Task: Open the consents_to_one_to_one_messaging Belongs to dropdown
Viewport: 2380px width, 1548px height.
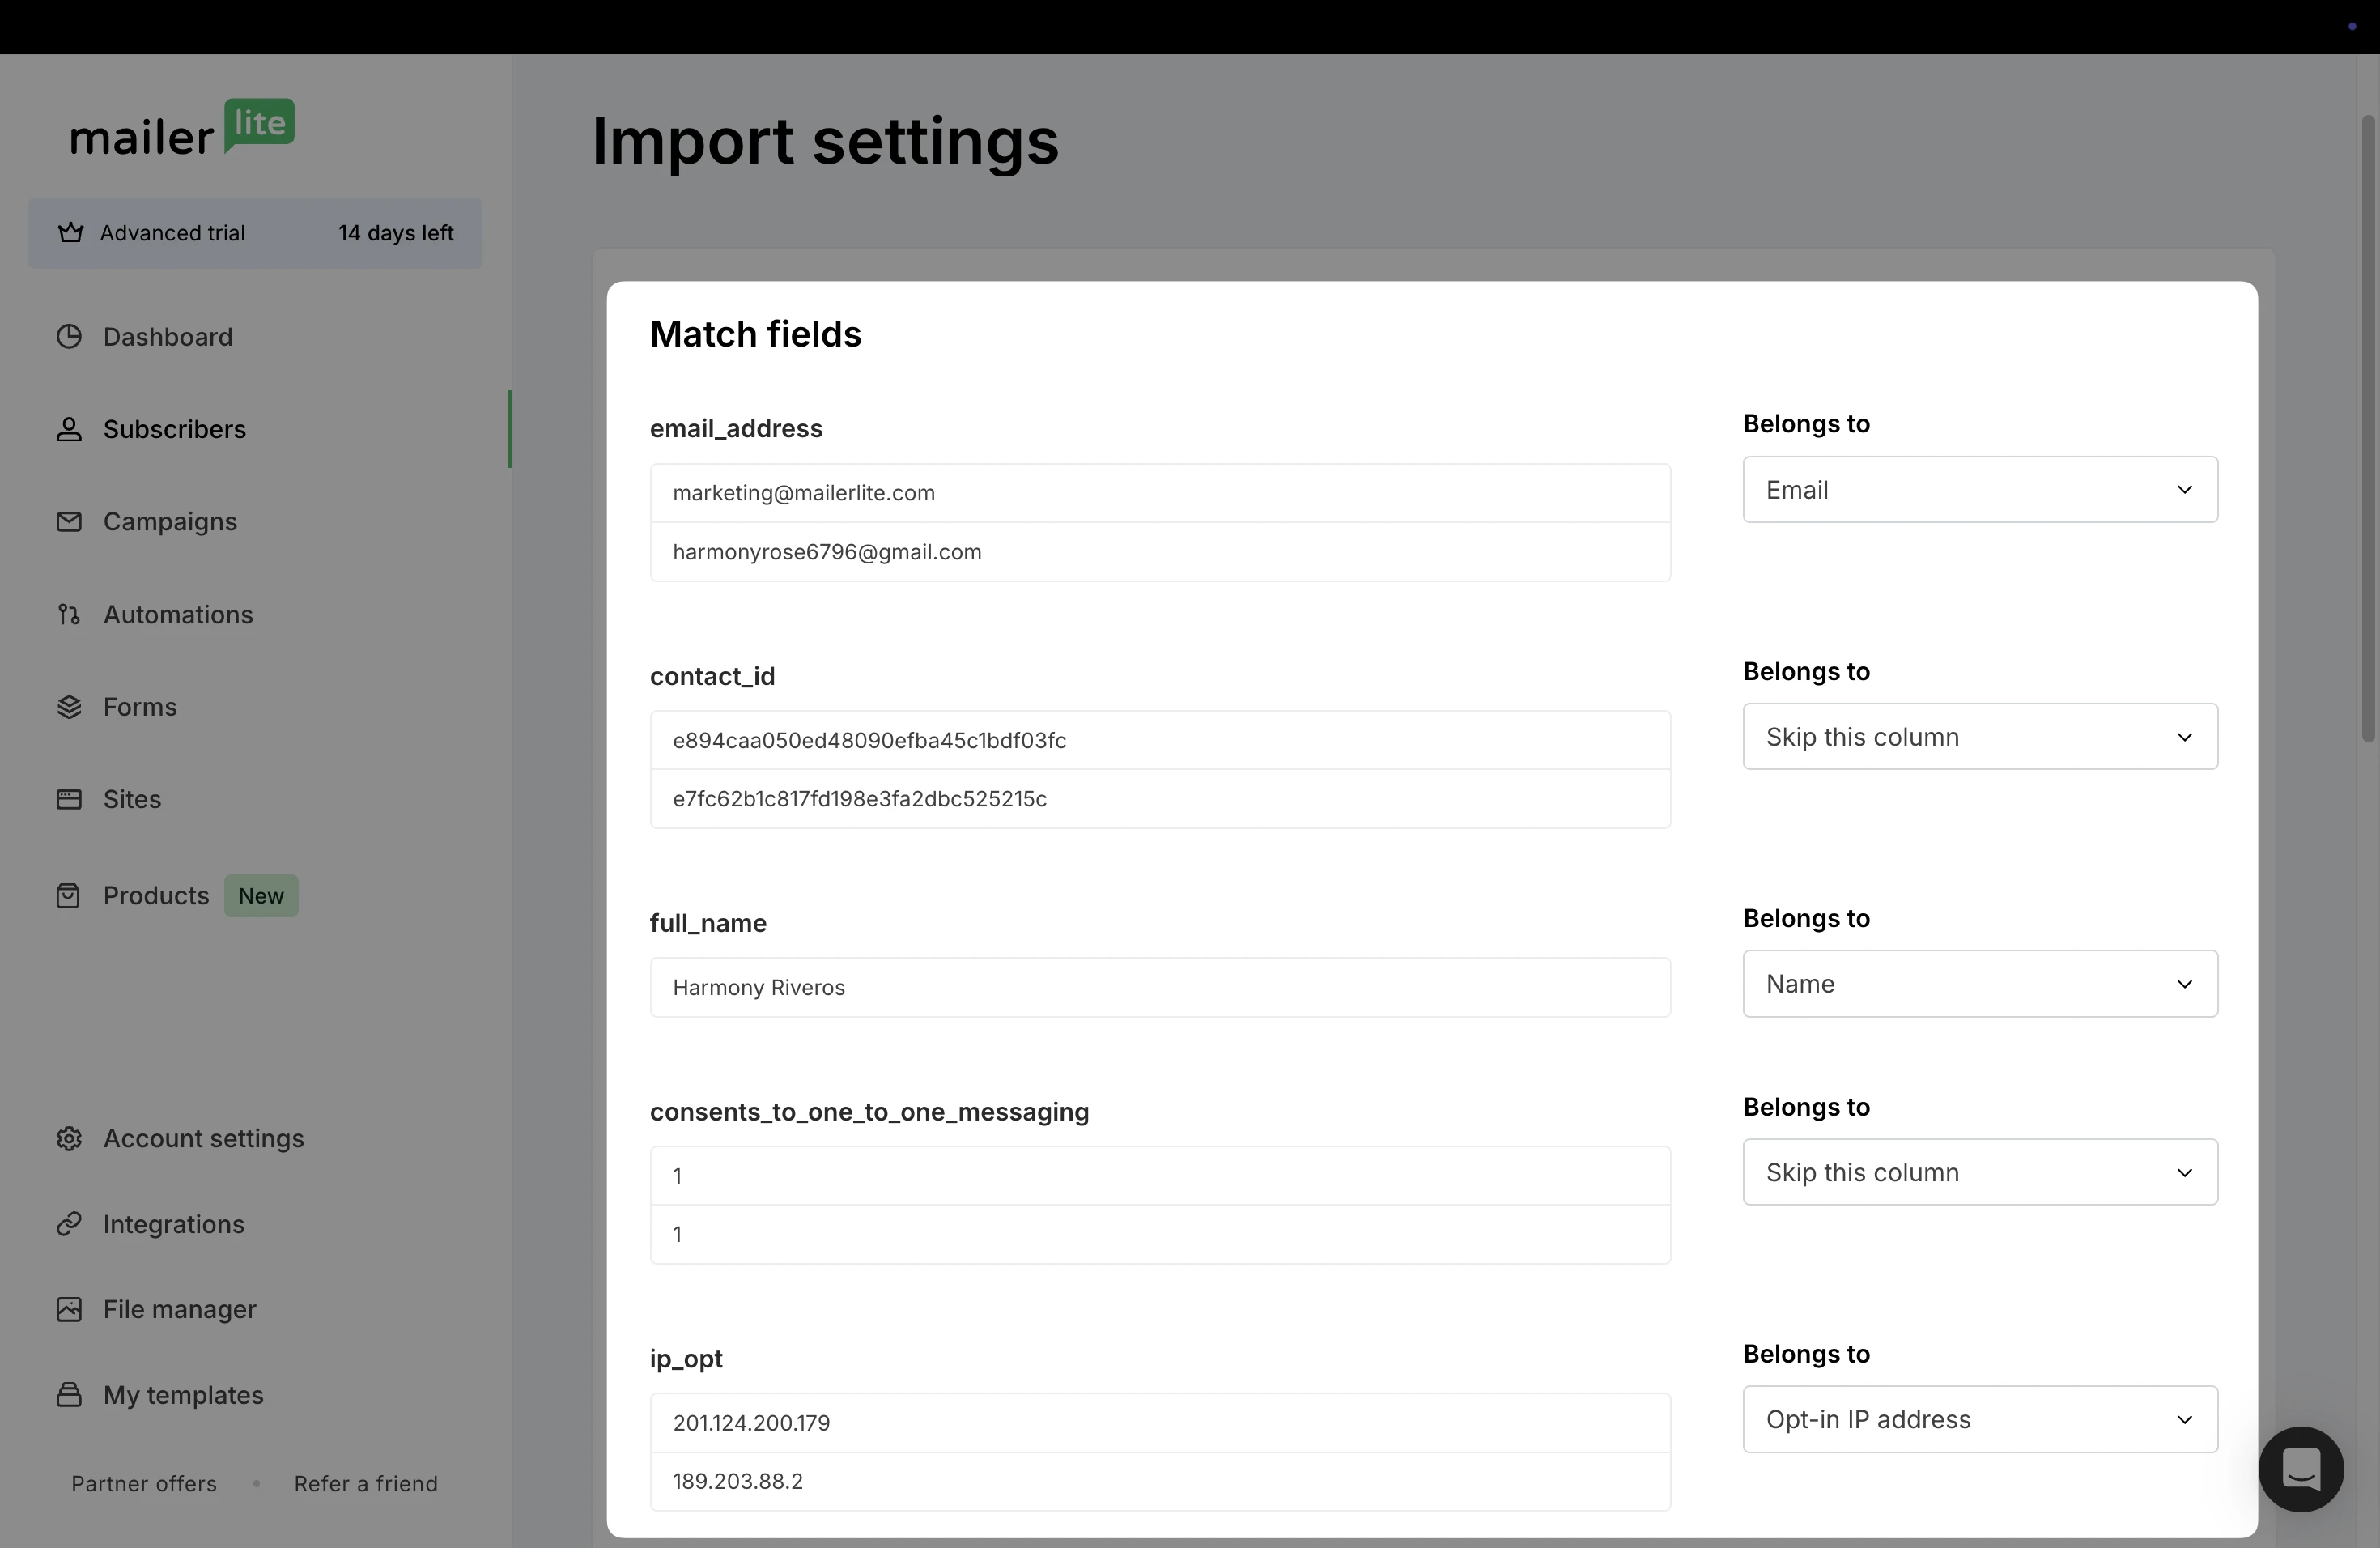Action: 1979,1172
